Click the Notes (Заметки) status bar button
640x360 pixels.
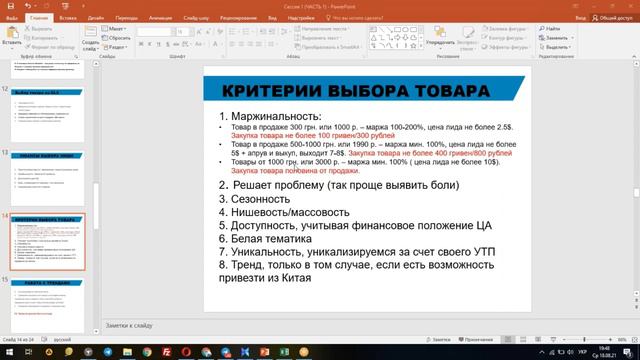(438, 340)
